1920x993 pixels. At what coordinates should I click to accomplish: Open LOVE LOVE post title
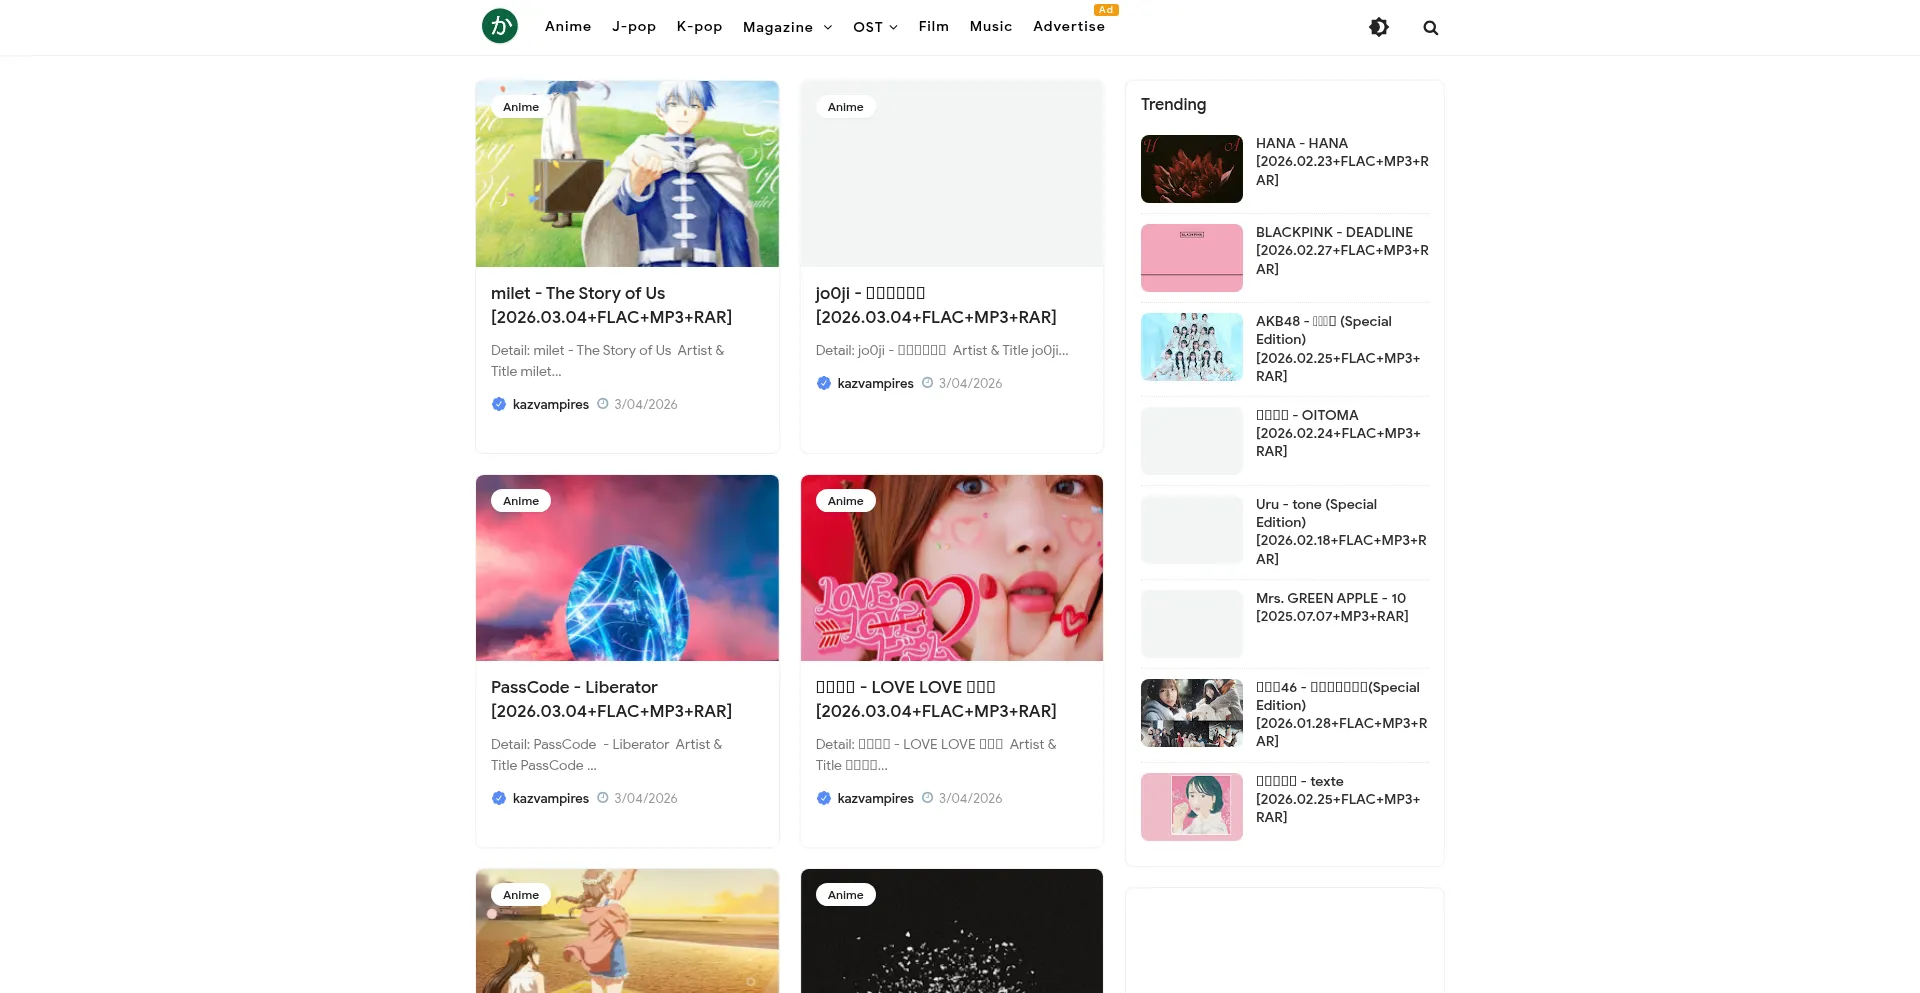936,699
